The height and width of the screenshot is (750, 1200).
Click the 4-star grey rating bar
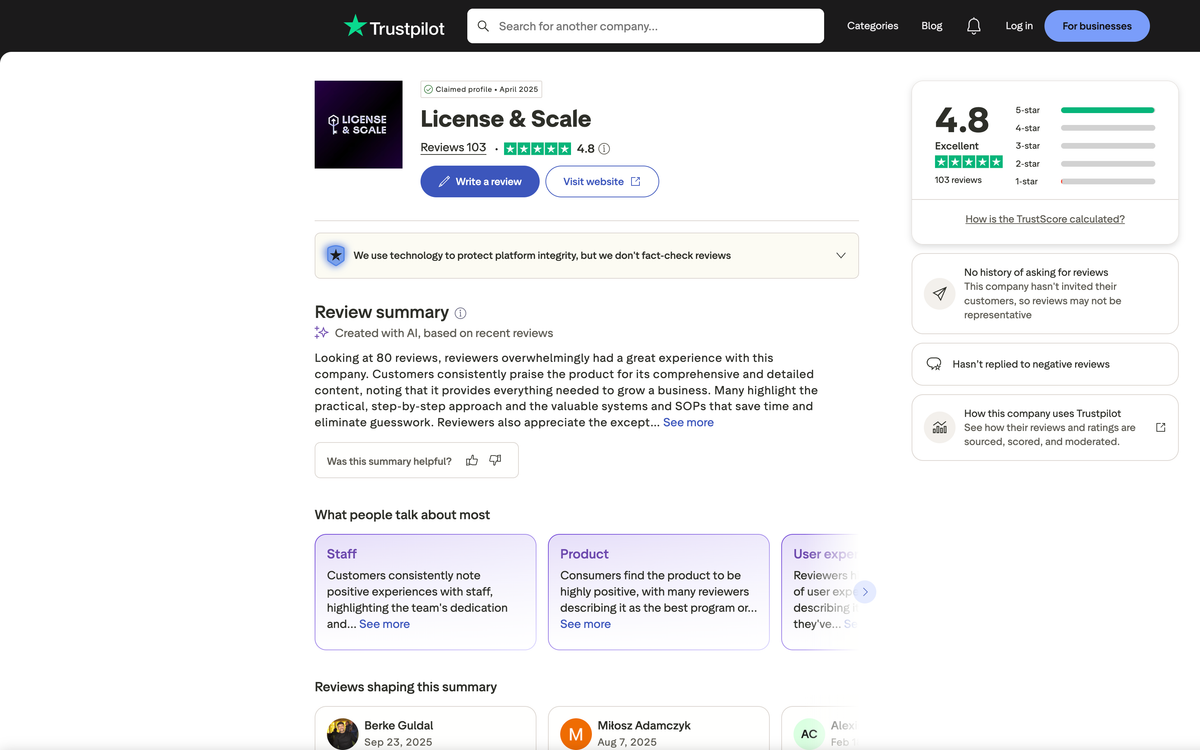click(x=1108, y=128)
